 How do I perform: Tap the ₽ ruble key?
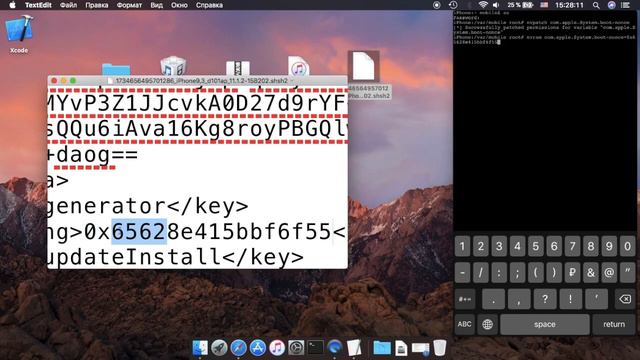coord(572,273)
